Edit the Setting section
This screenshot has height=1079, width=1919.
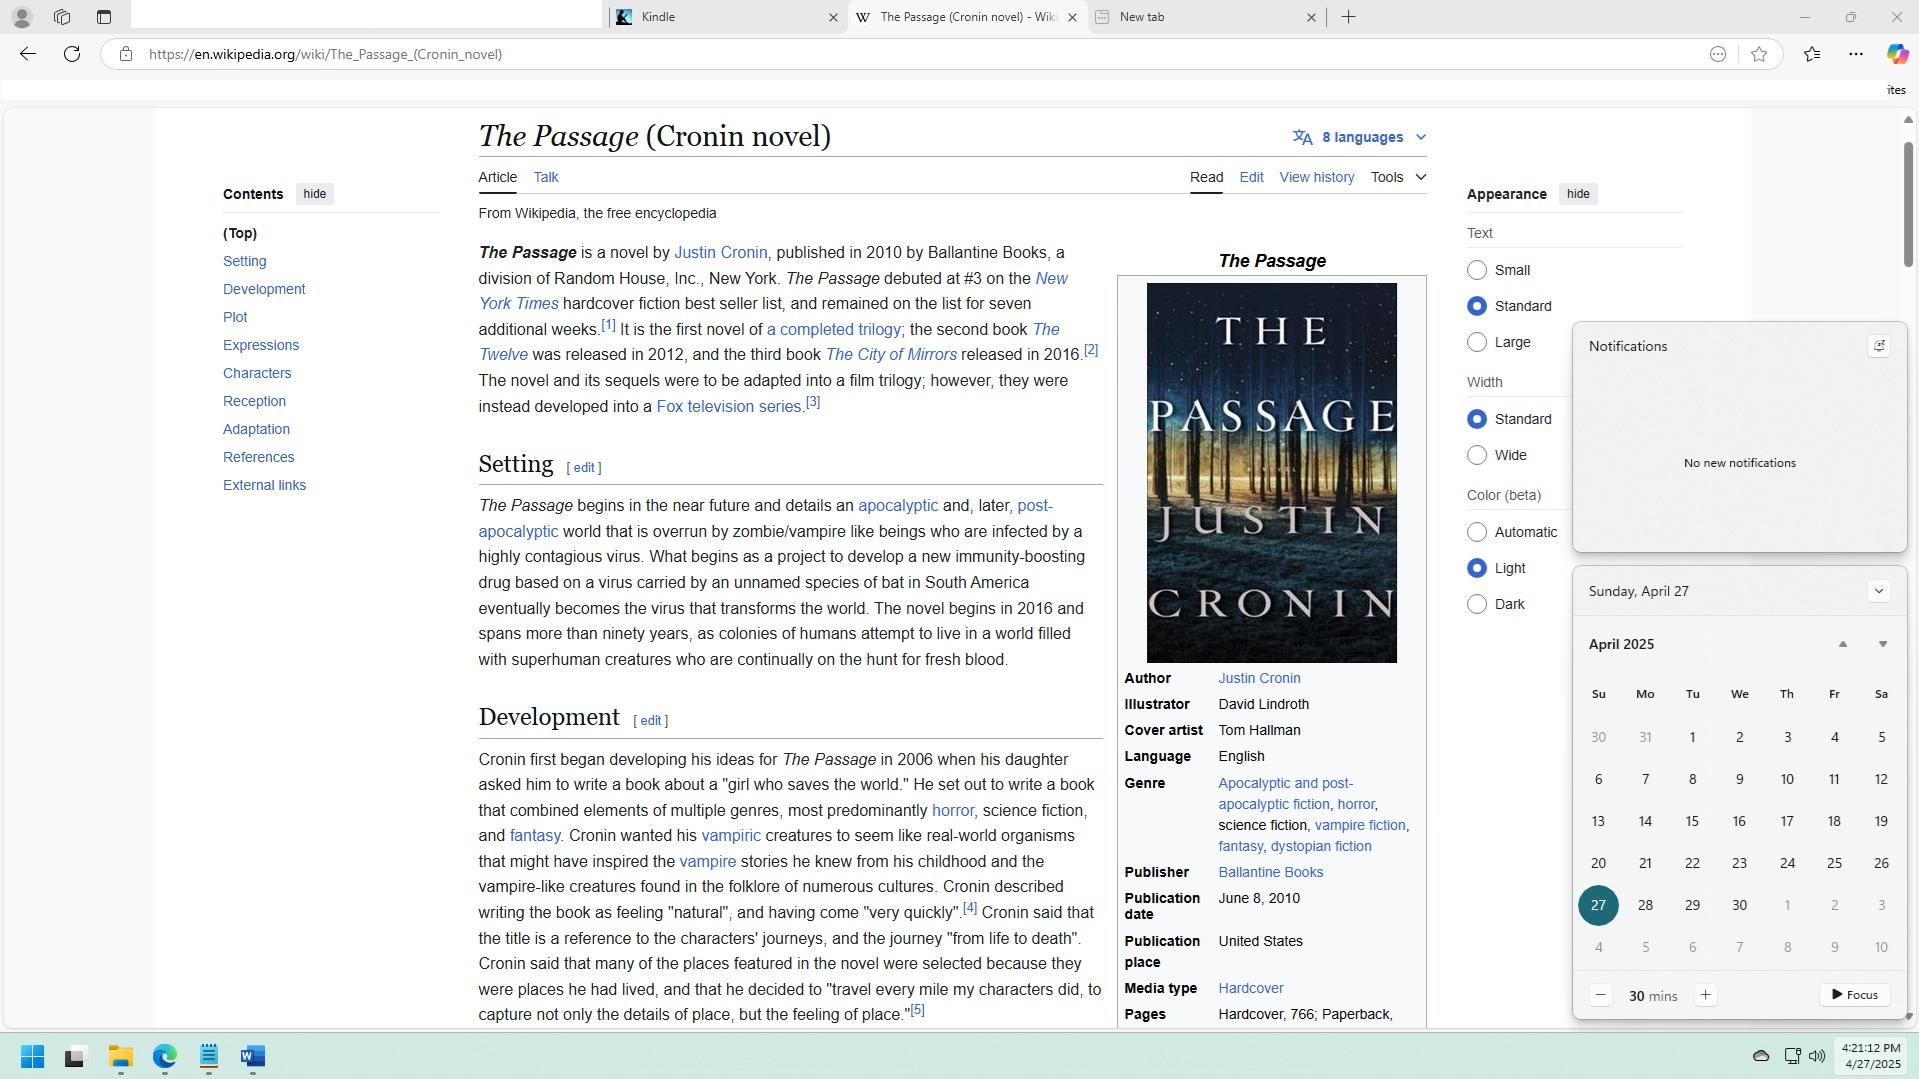point(584,468)
